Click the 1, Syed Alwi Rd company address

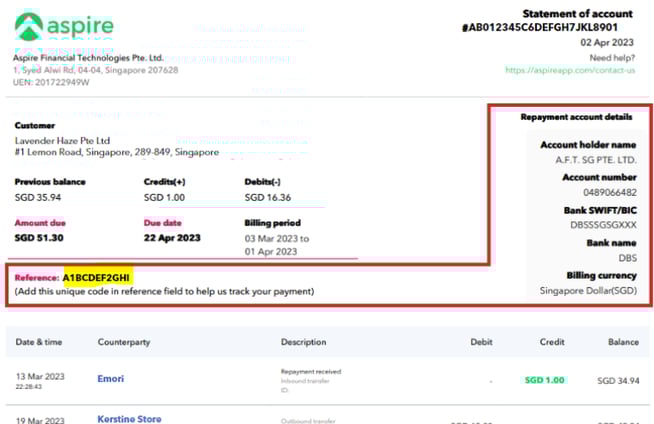point(96,70)
